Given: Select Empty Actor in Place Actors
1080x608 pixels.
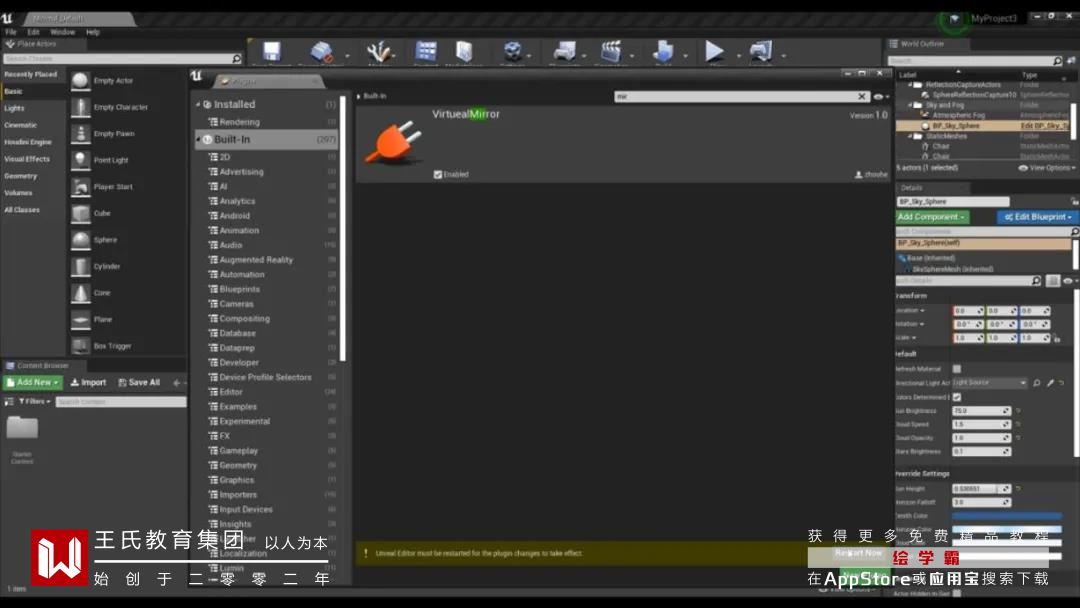Looking at the screenshot, I should pyautogui.click(x=114, y=81).
